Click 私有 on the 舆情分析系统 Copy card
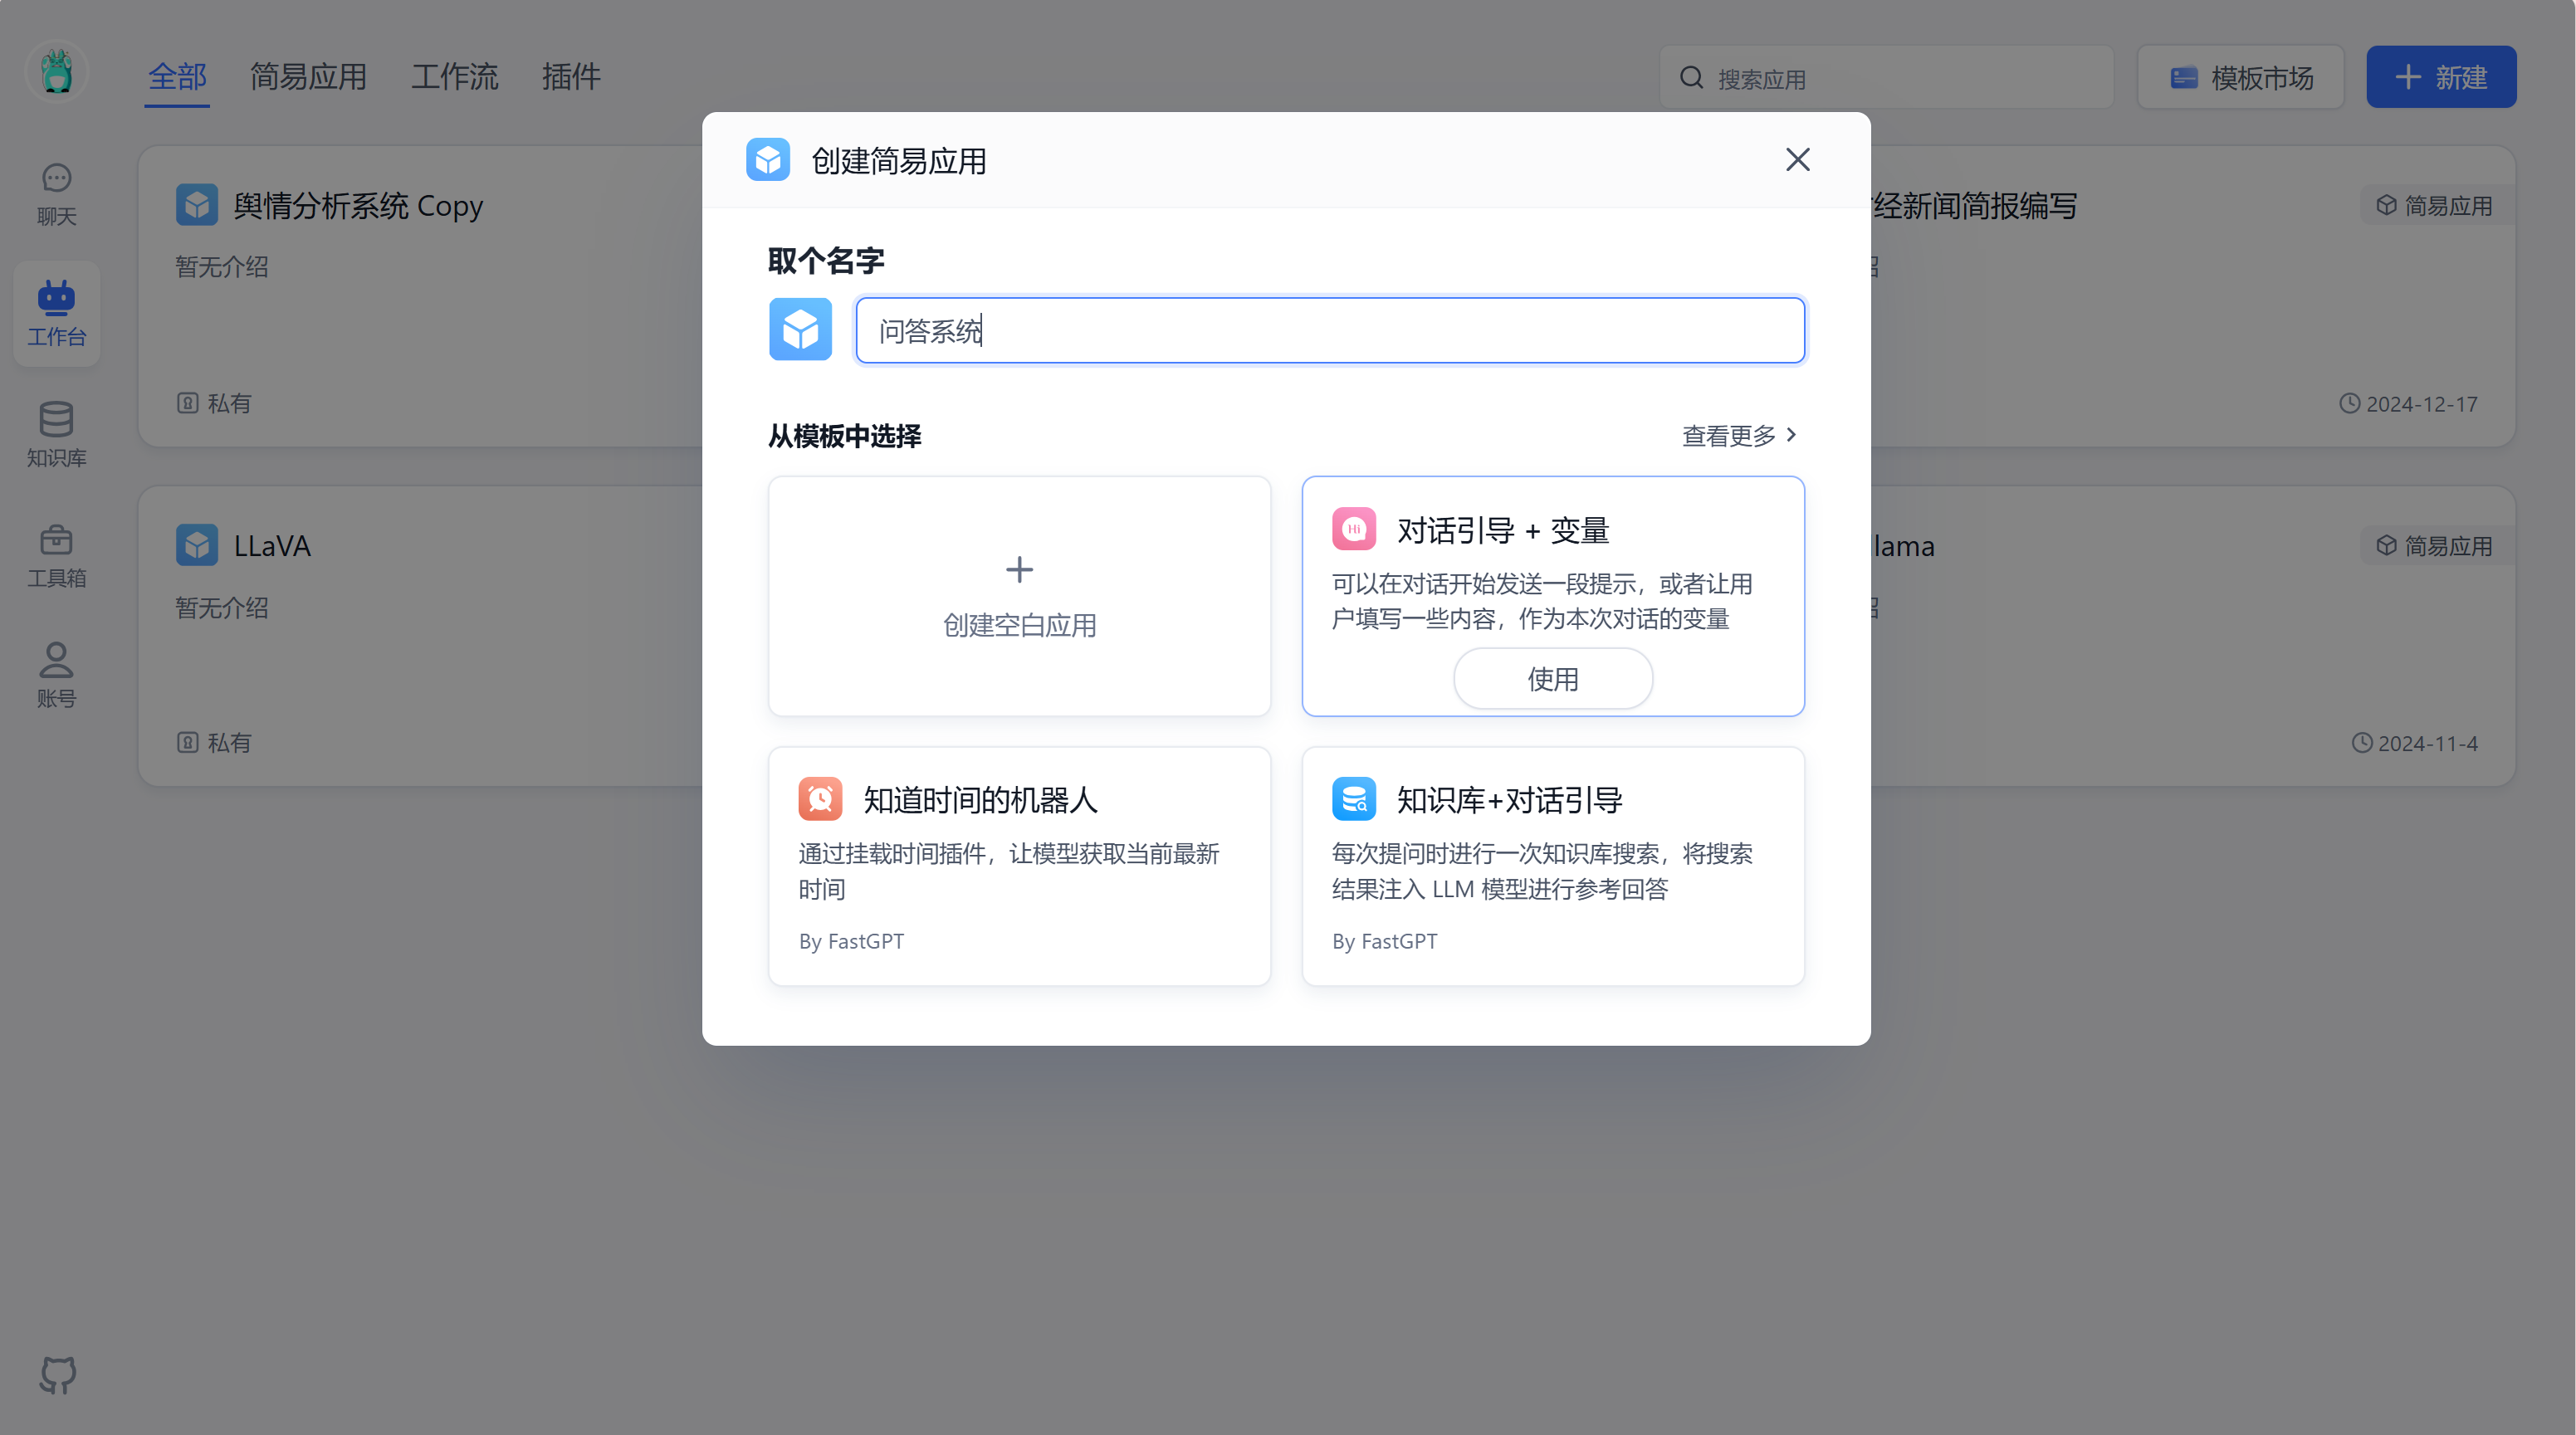The width and height of the screenshot is (2576, 1435). (229, 403)
